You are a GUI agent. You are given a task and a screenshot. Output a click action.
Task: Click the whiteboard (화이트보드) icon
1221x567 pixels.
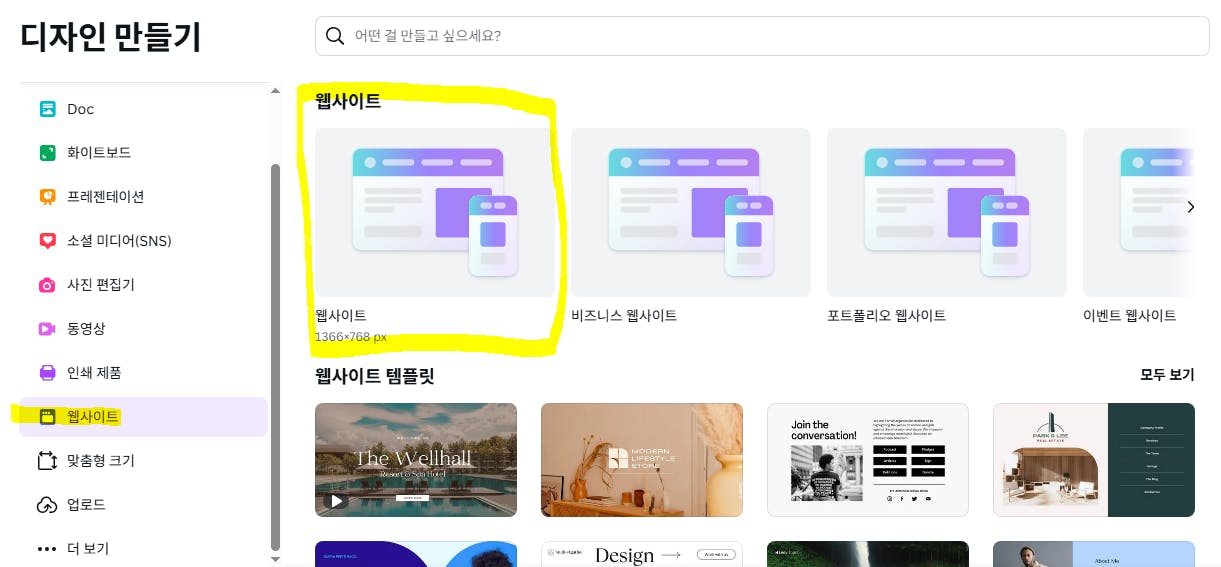tap(47, 153)
